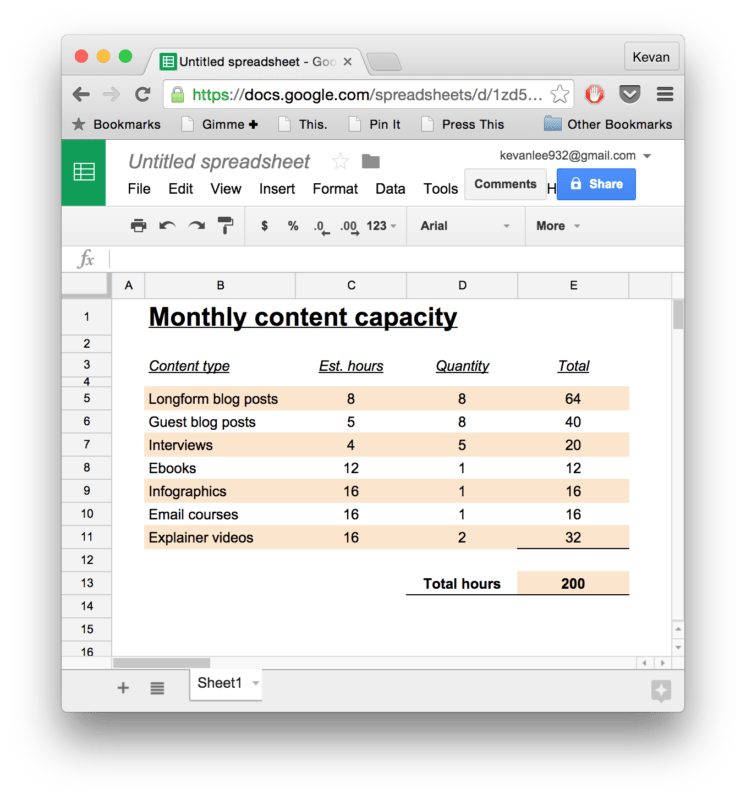Increase decimal places
Screen dimensions: 746x800
[x=348, y=225]
